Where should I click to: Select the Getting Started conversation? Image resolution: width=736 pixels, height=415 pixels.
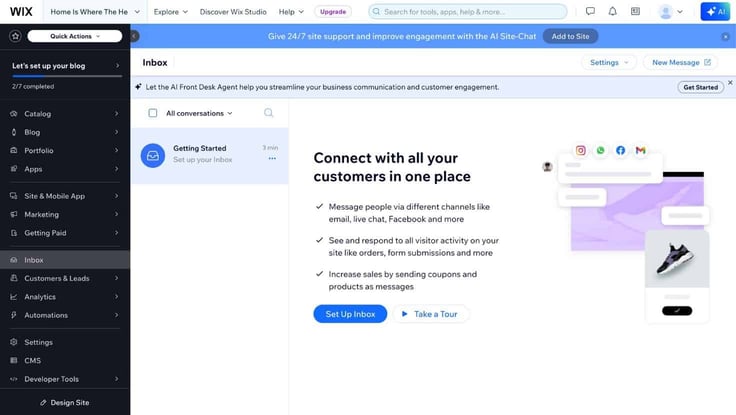[210, 156]
